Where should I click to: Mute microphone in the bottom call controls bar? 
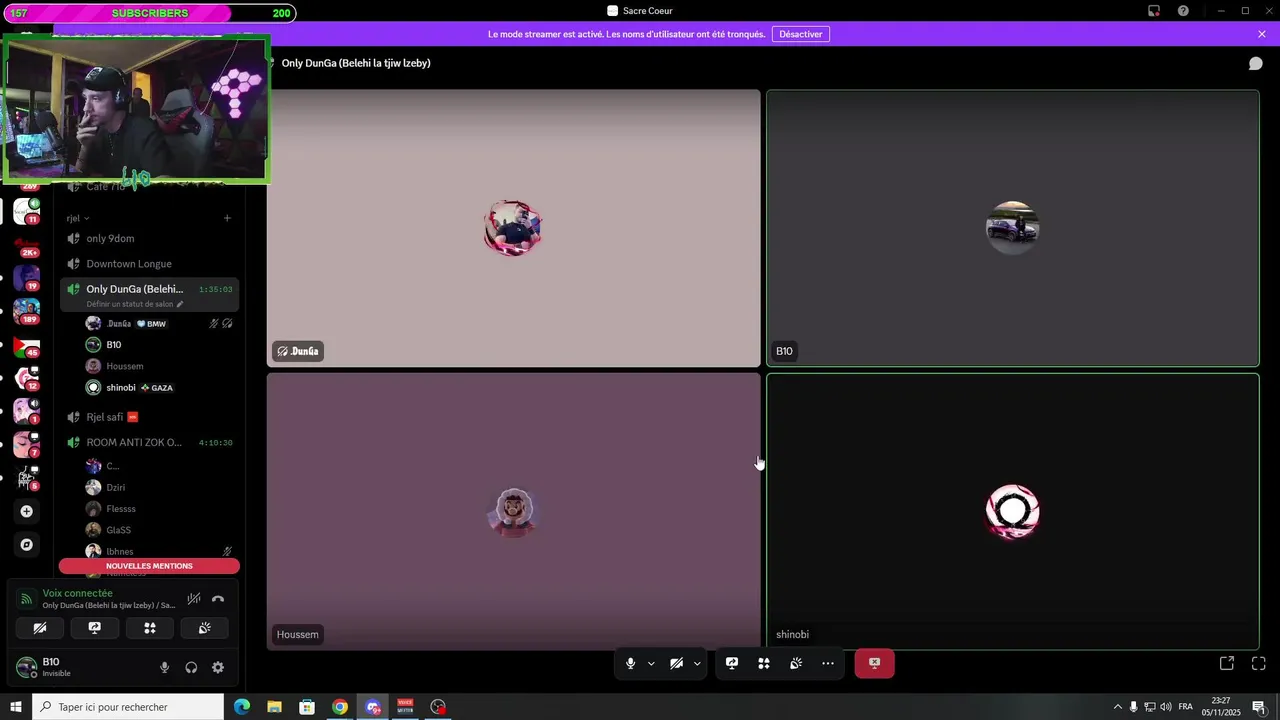[x=630, y=663]
